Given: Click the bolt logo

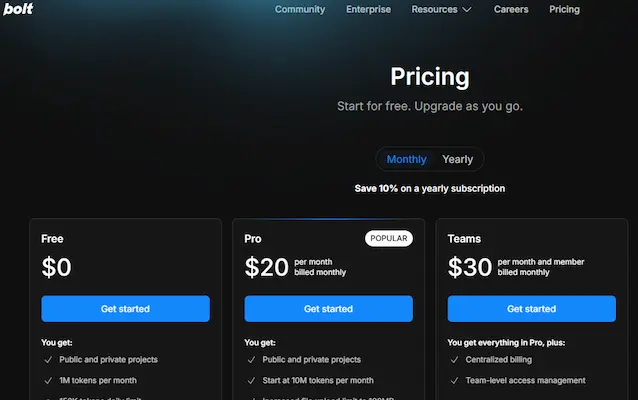Looking at the screenshot, I should point(18,9).
